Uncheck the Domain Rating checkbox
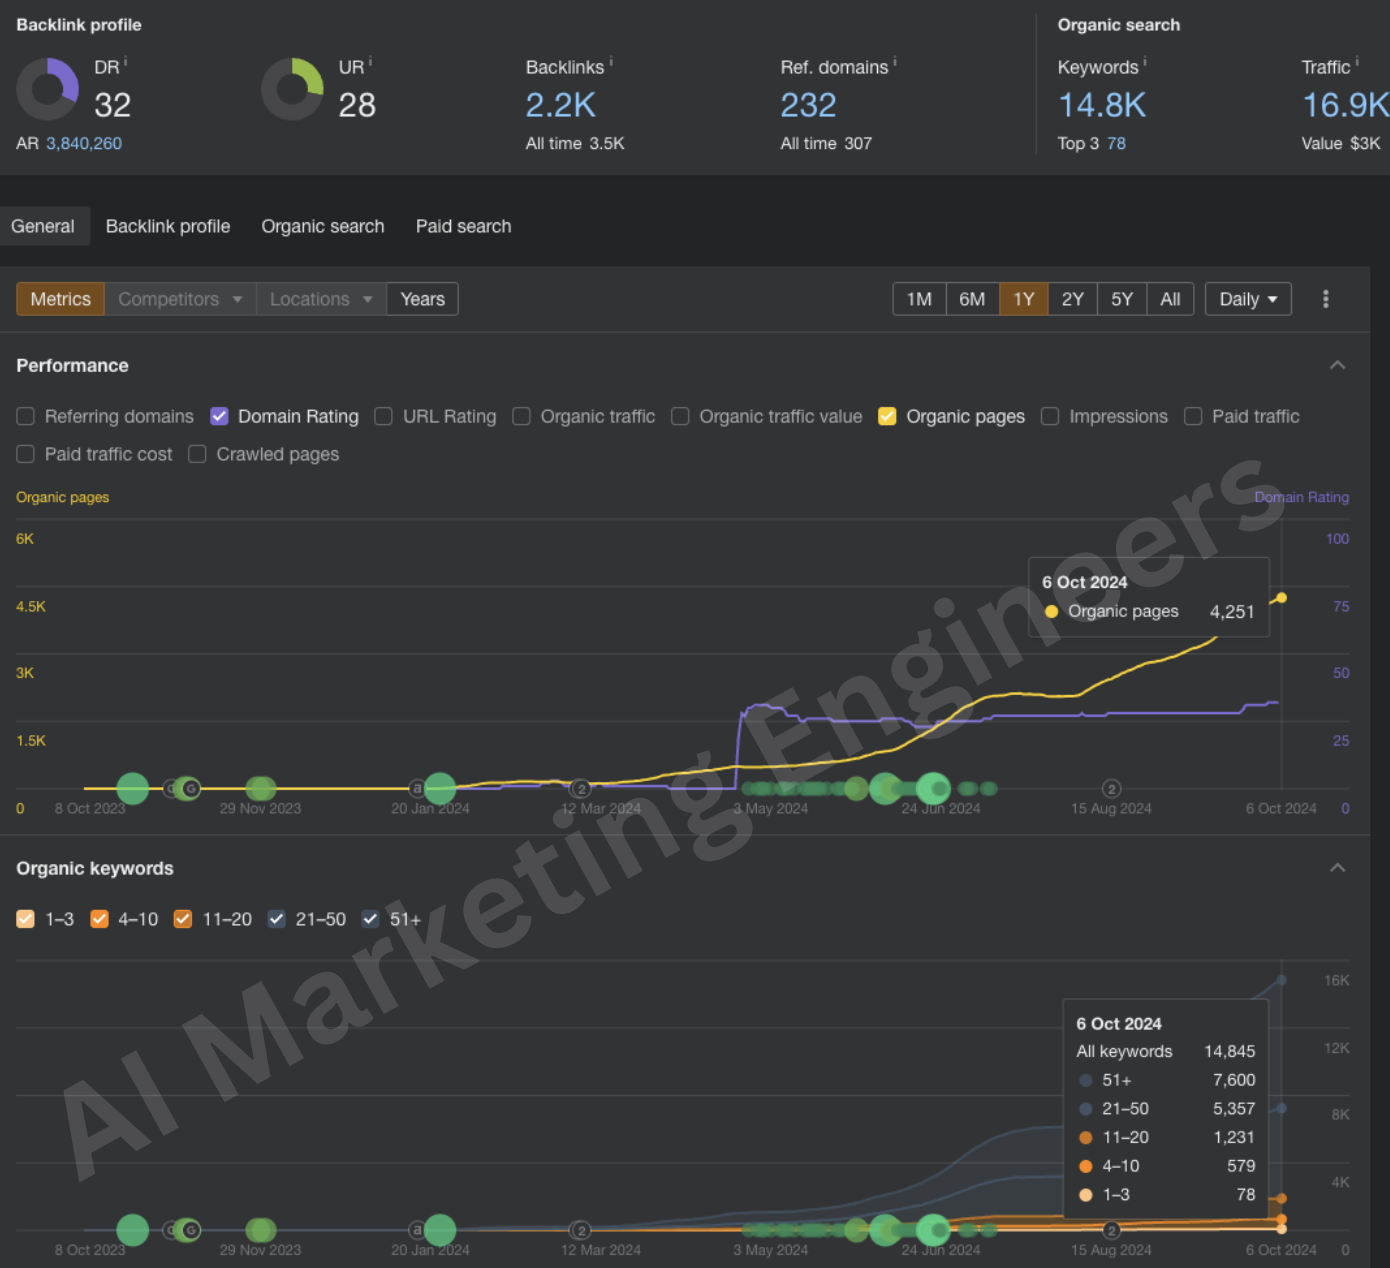The image size is (1390, 1268). pos(219,416)
